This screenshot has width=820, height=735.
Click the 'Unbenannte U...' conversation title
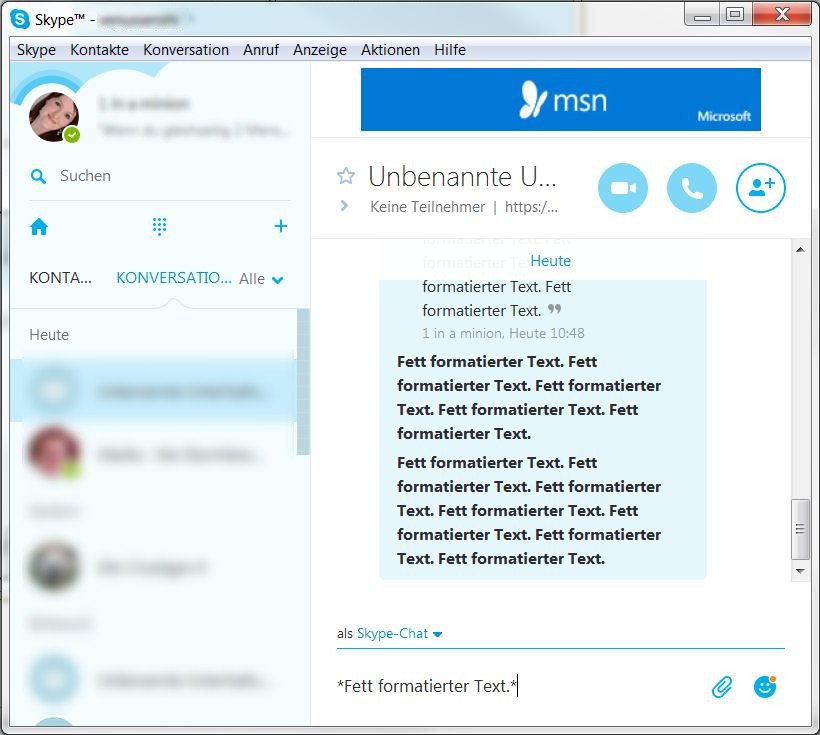click(x=462, y=176)
